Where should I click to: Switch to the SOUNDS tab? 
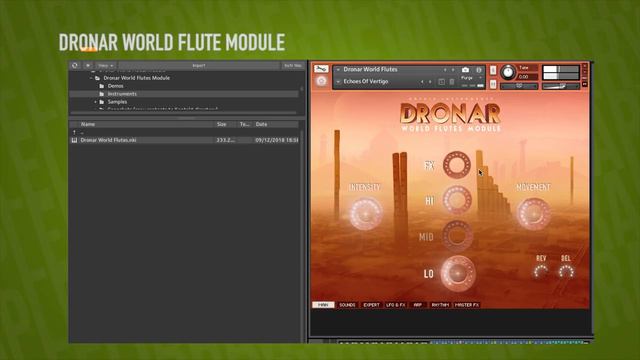coord(347,305)
